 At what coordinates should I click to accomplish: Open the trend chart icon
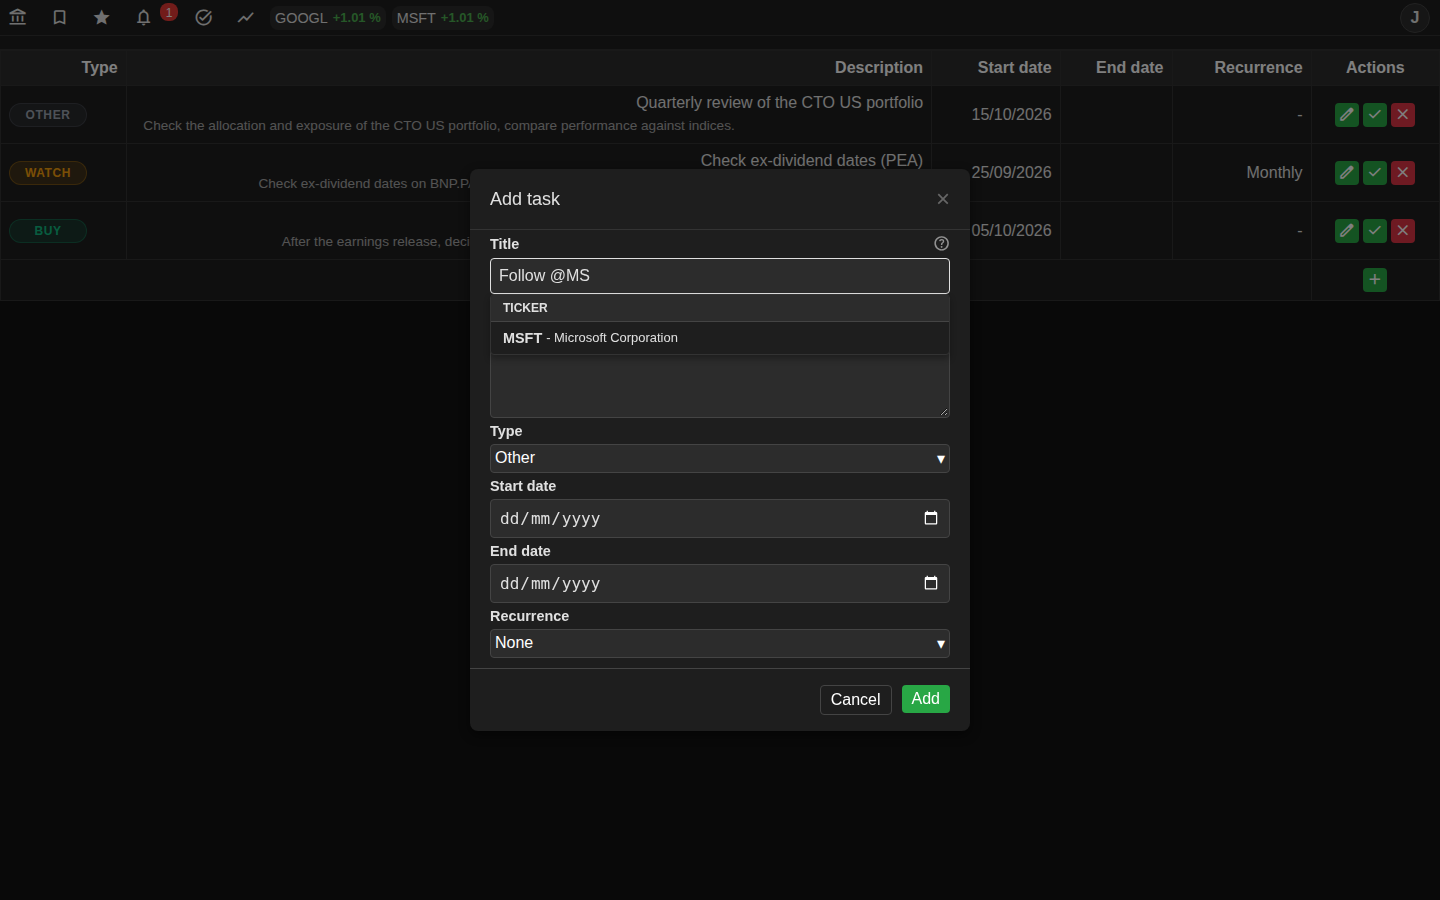click(x=246, y=18)
